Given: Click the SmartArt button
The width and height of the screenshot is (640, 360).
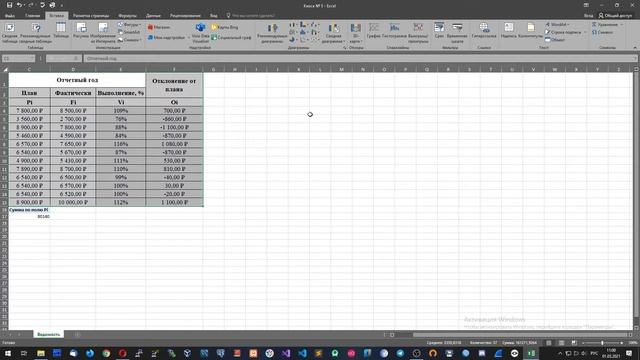Looking at the screenshot, I should (129, 32).
